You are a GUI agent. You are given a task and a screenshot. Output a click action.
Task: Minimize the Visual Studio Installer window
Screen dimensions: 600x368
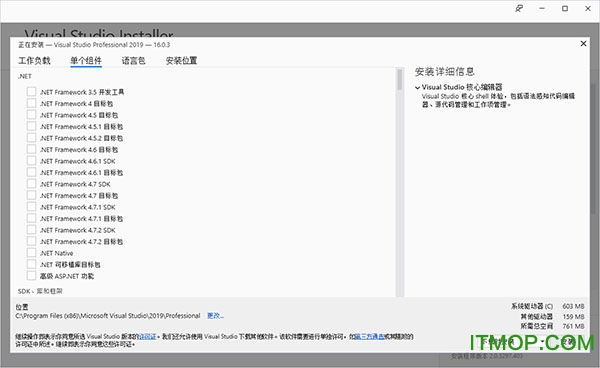[x=542, y=8]
